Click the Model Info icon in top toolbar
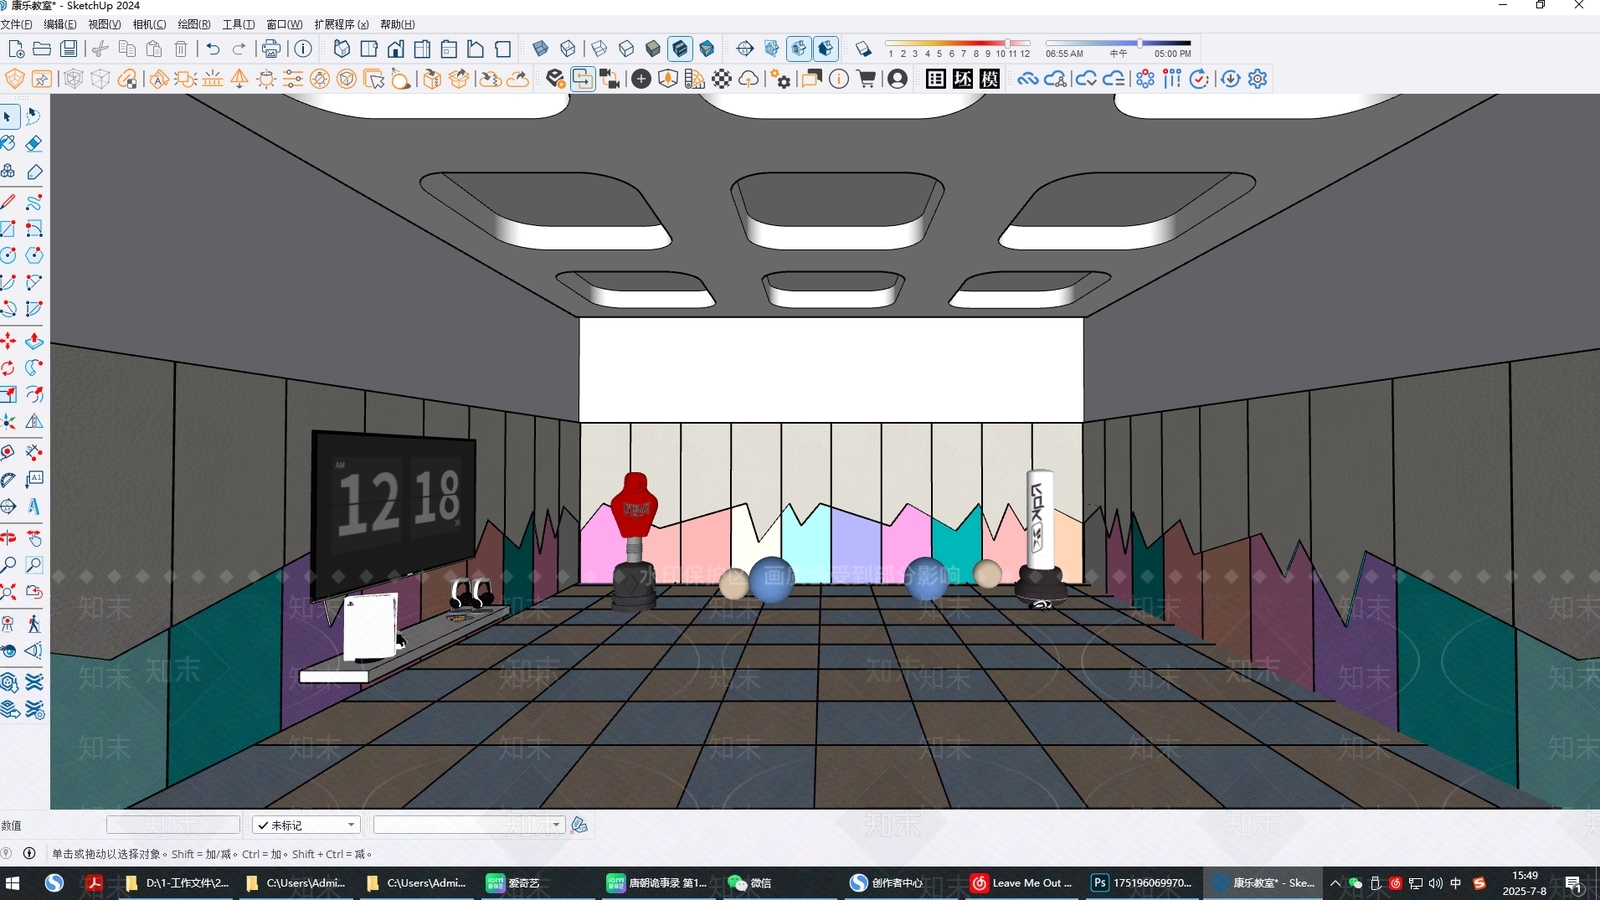The width and height of the screenshot is (1600, 900). (x=303, y=49)
